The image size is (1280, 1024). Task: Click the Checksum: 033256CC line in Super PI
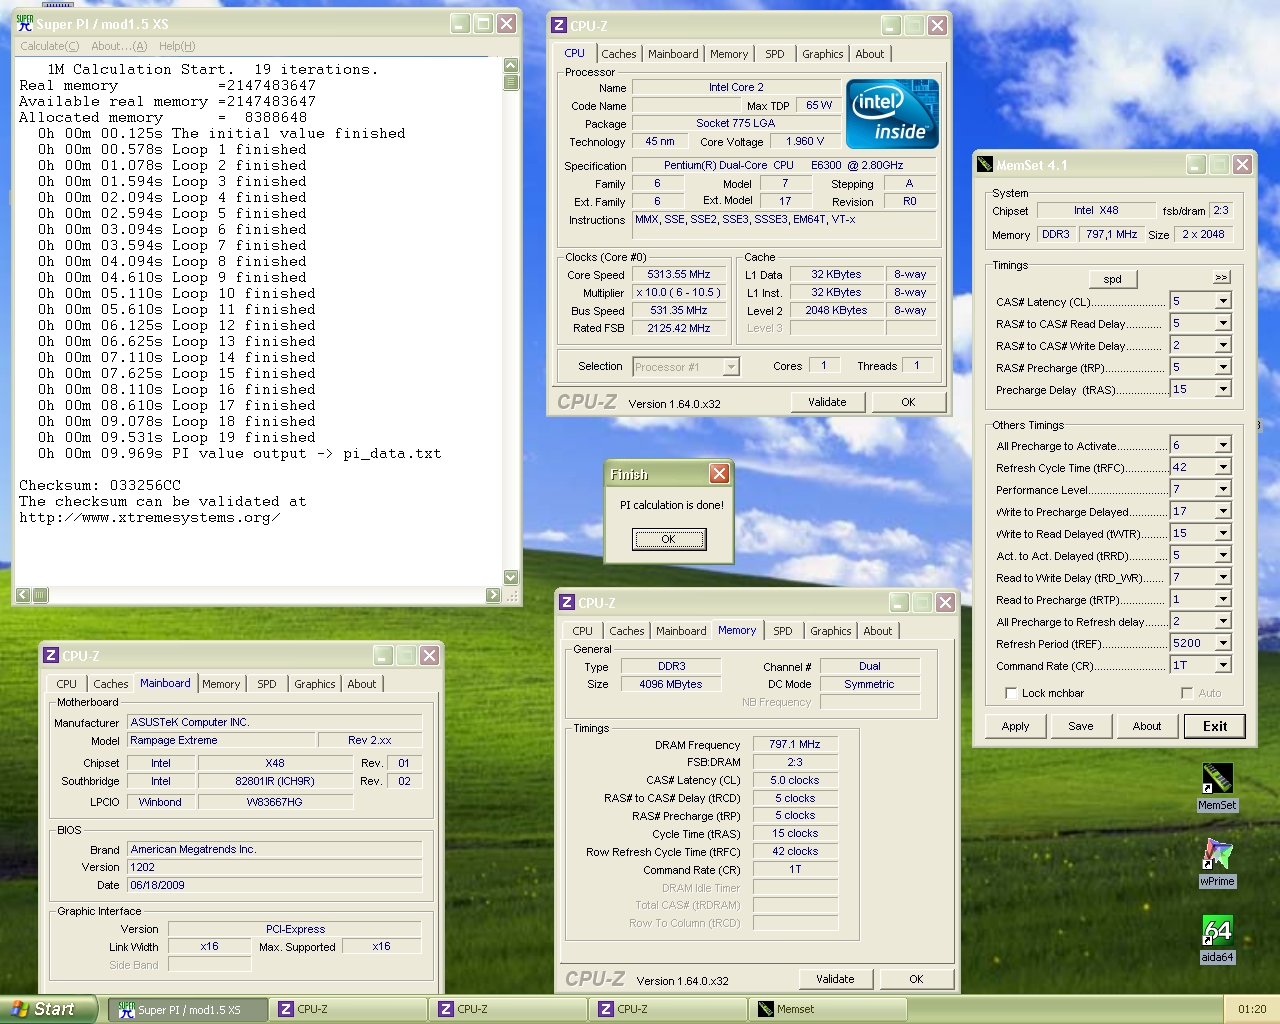click(100, 485)
